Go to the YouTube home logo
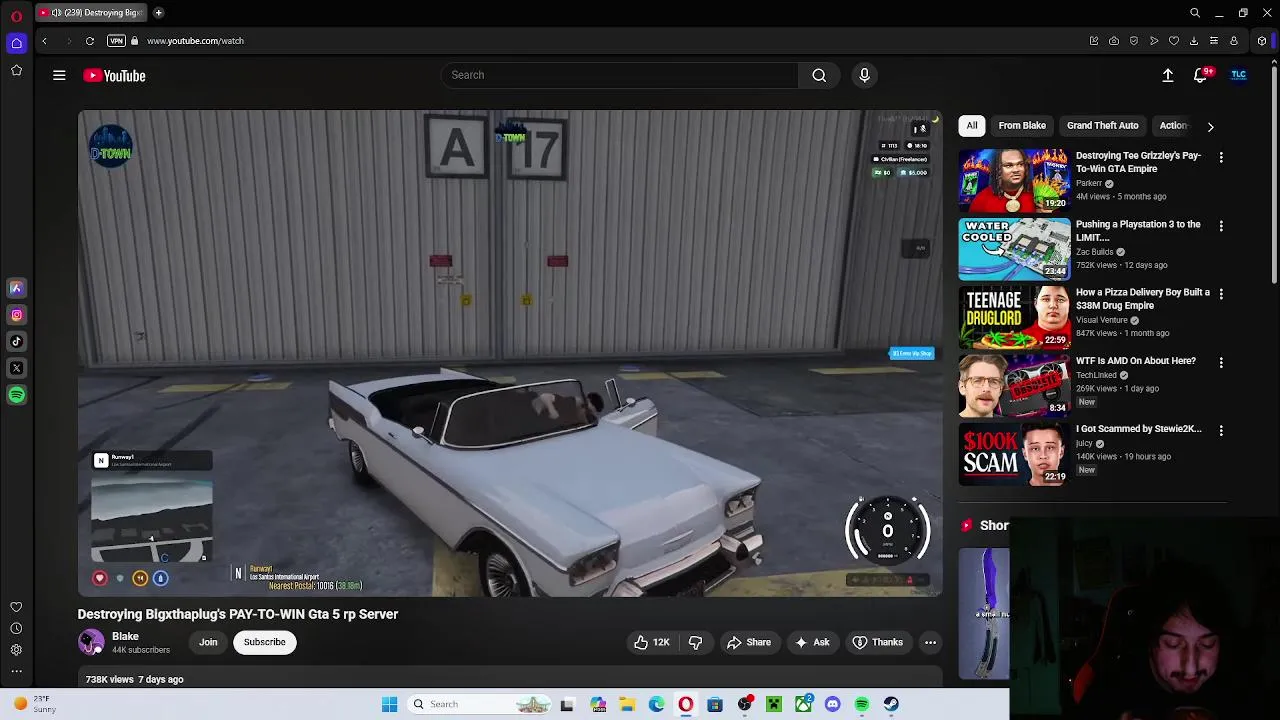The height and width of the screenshot is (720, 1280). point(114,75)
